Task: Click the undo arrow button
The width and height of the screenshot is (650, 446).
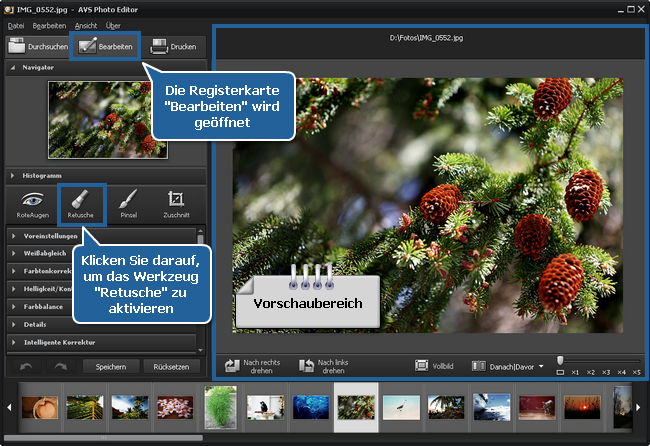Action: [x=26, y=366]
